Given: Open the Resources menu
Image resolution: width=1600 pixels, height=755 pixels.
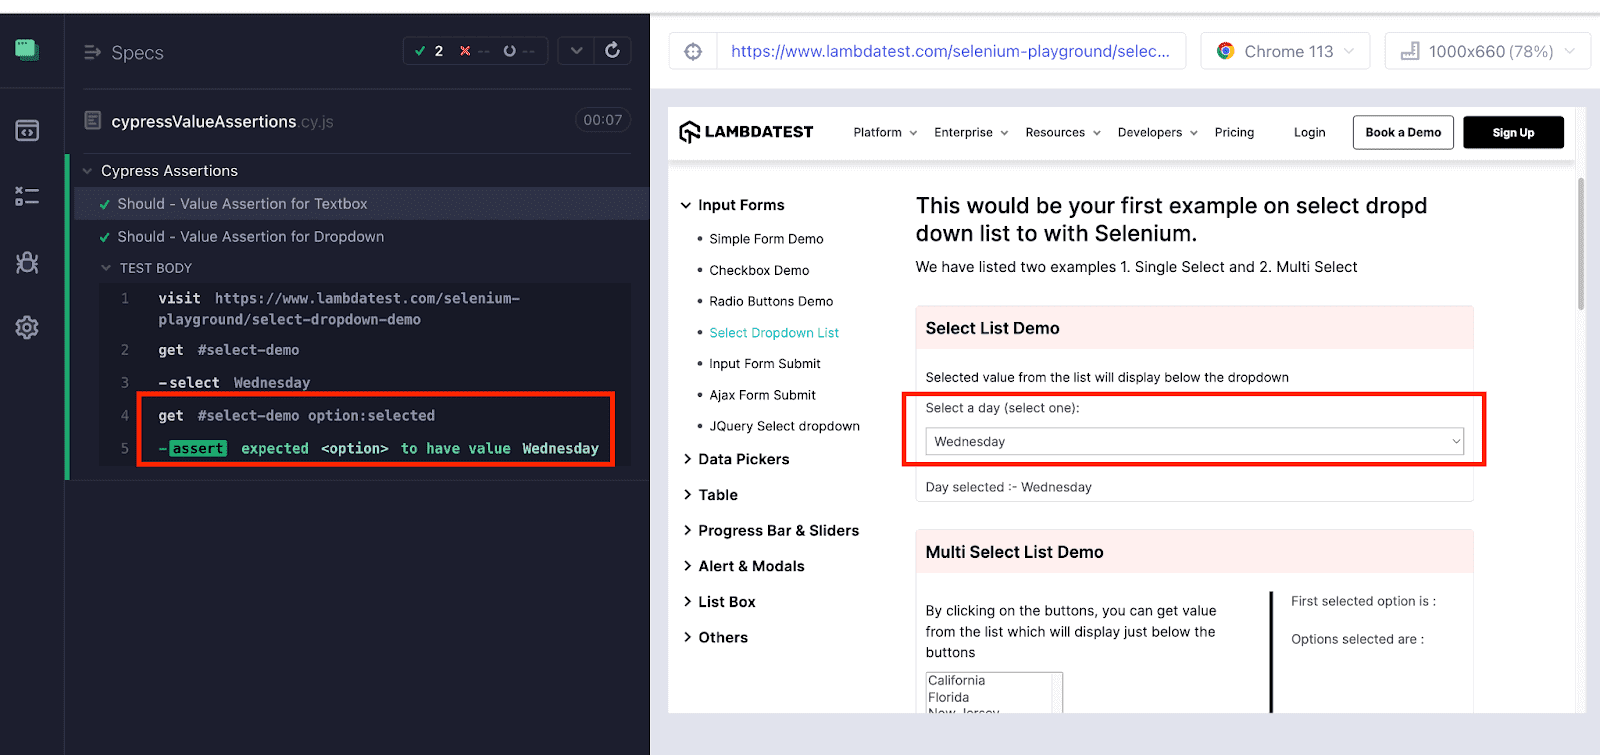Looking at the screenshot, I should click(x=1063, y=132).
